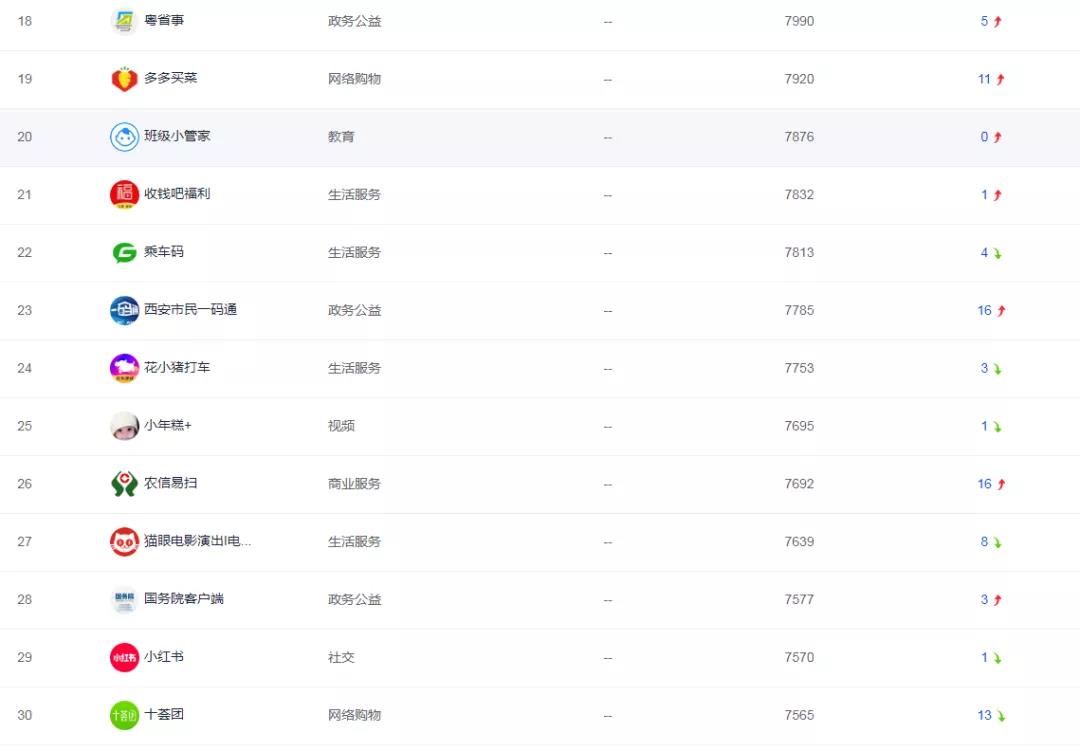
Task: Click the 教育 category in row 20
Action: [x=341, y=137]
